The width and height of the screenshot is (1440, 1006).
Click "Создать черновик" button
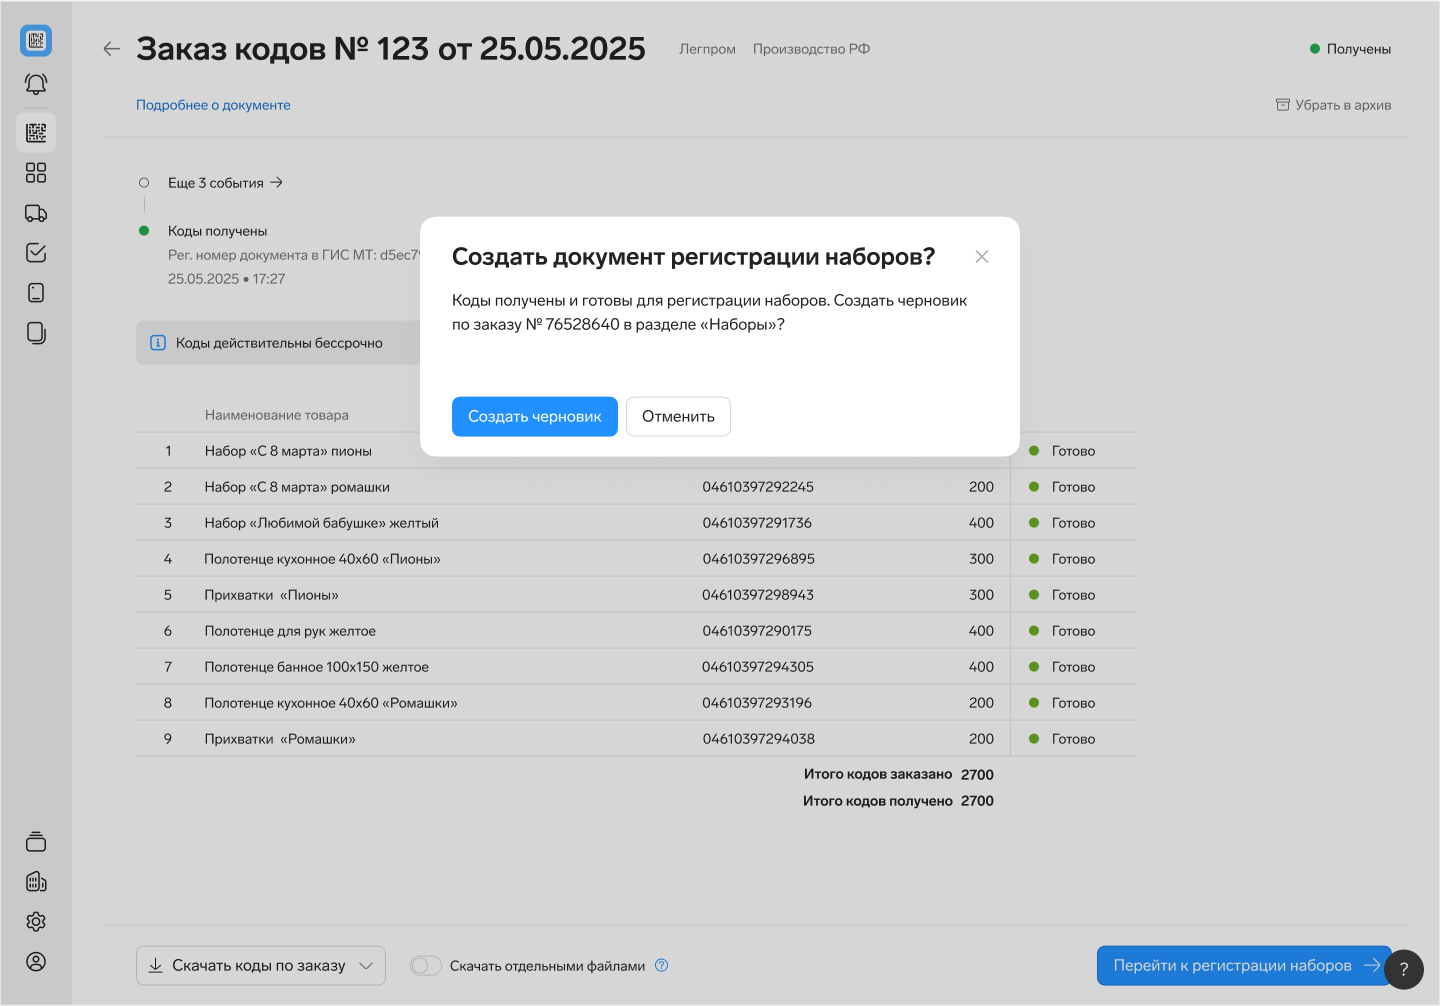coord(534,417)
